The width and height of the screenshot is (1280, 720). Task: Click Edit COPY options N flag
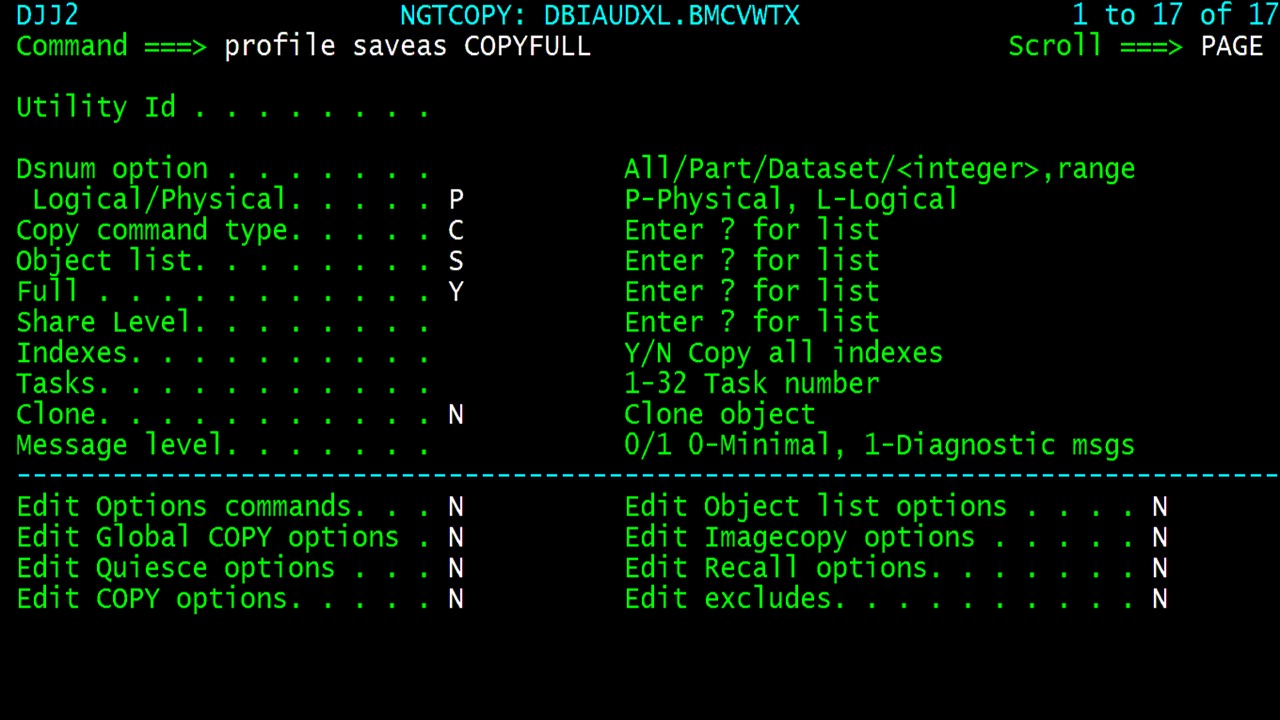click(456, 599)
